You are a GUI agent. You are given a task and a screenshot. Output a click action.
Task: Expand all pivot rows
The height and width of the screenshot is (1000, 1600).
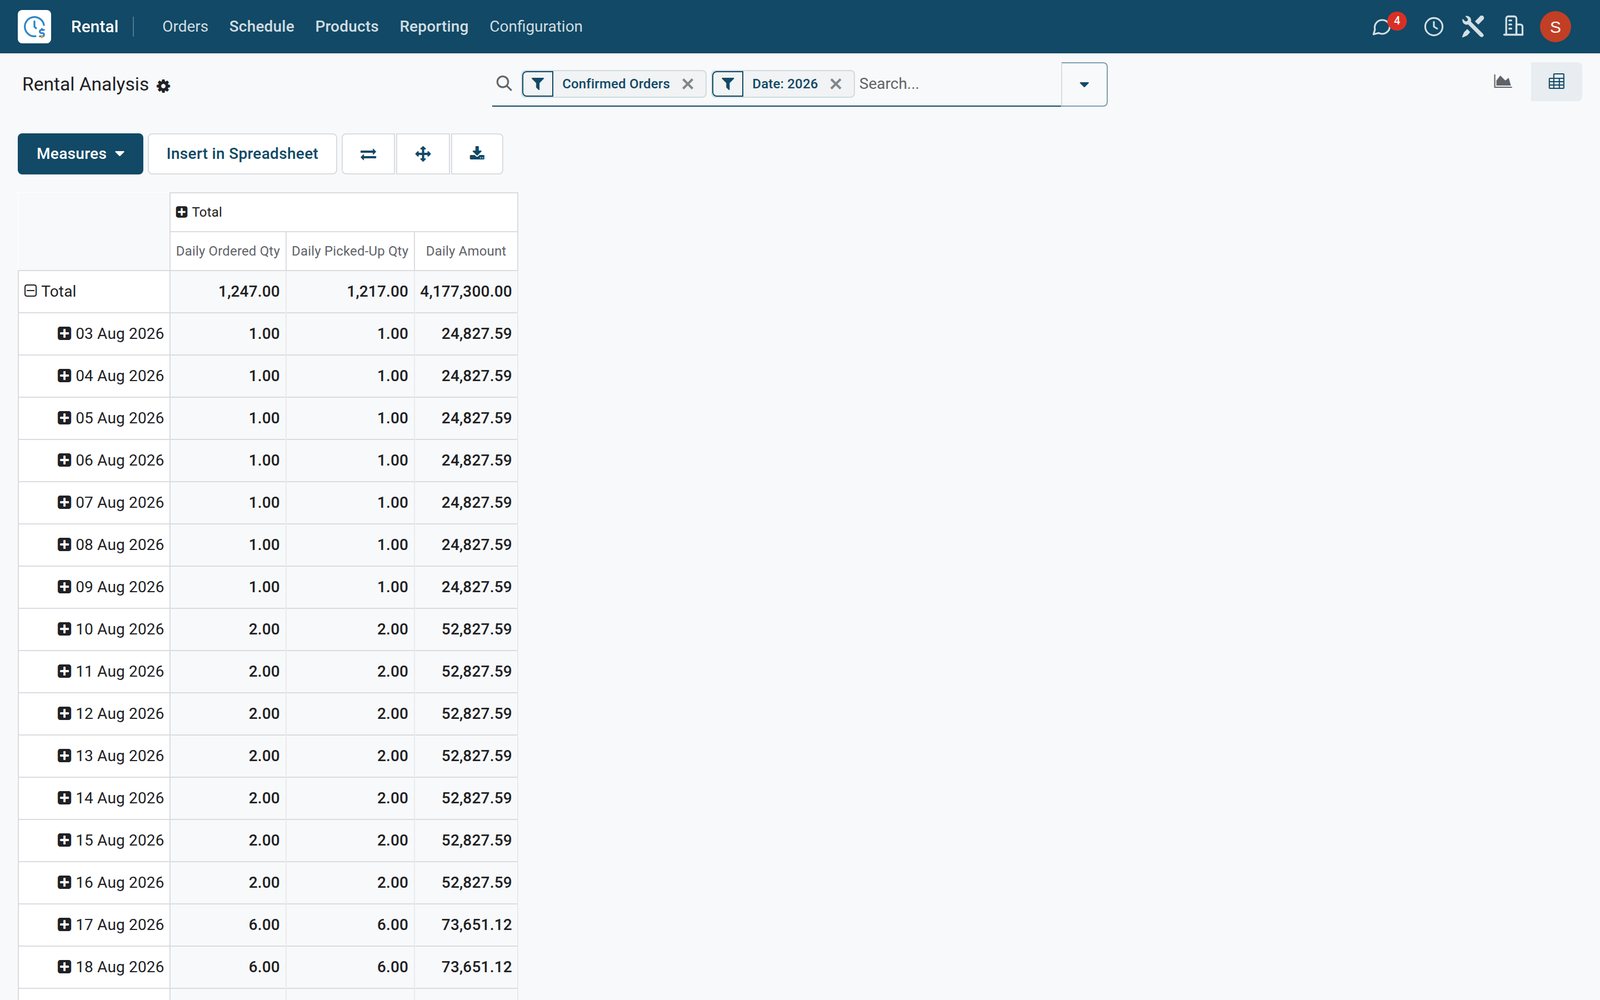[x=423, y=154]
